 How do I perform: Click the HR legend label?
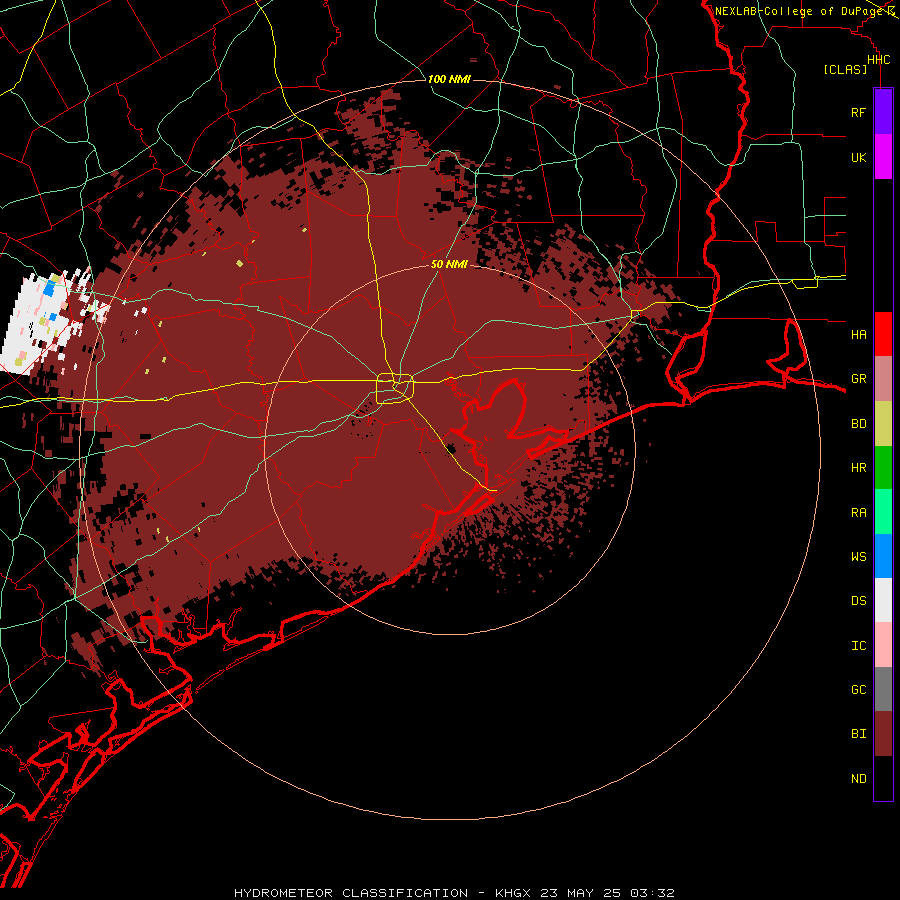click(x=858, y=468)
